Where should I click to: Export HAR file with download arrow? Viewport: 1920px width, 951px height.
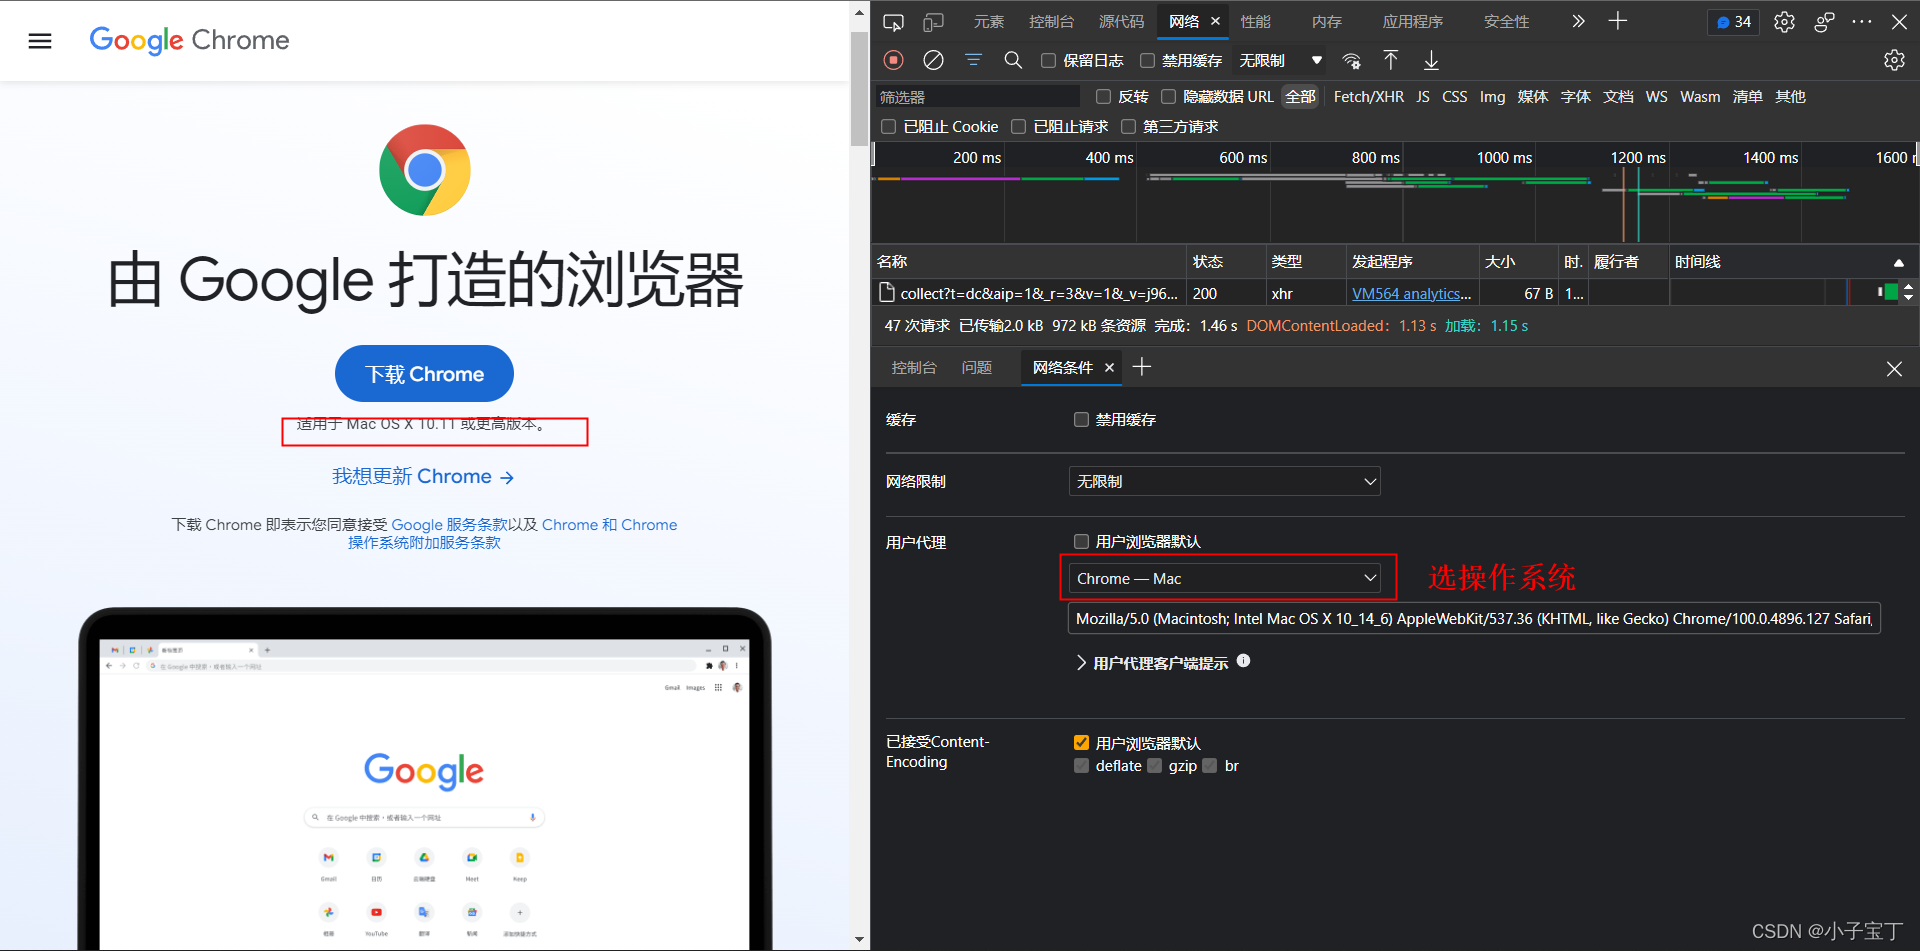pos(1431,60)
